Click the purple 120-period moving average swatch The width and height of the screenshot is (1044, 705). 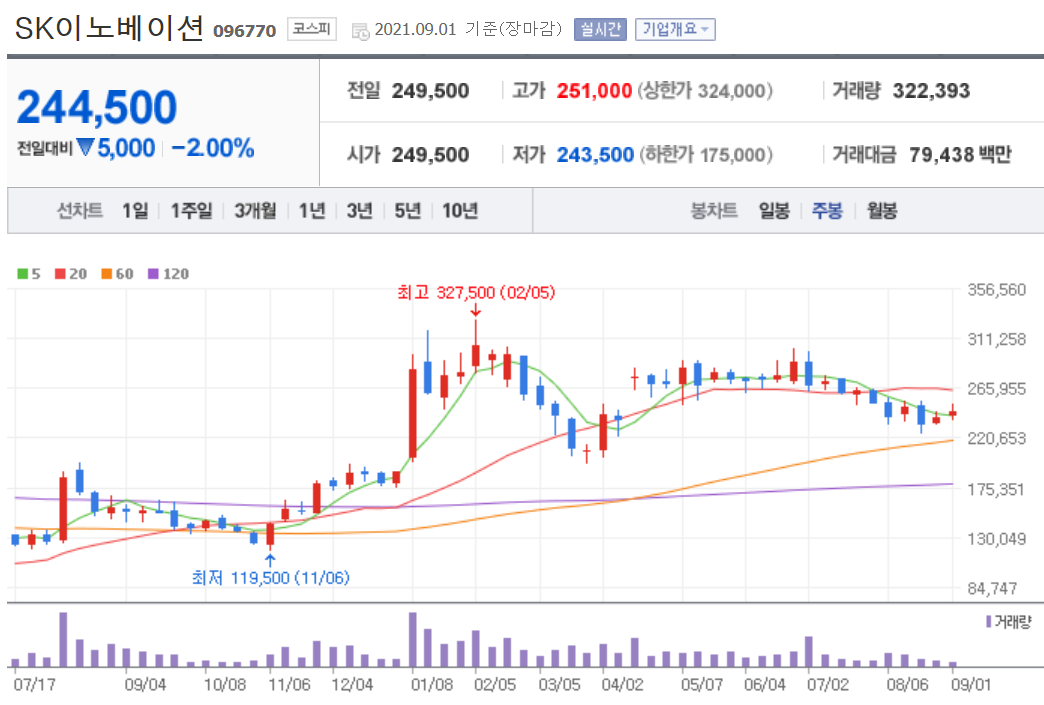pyautogui.click(x=153, y=274)
